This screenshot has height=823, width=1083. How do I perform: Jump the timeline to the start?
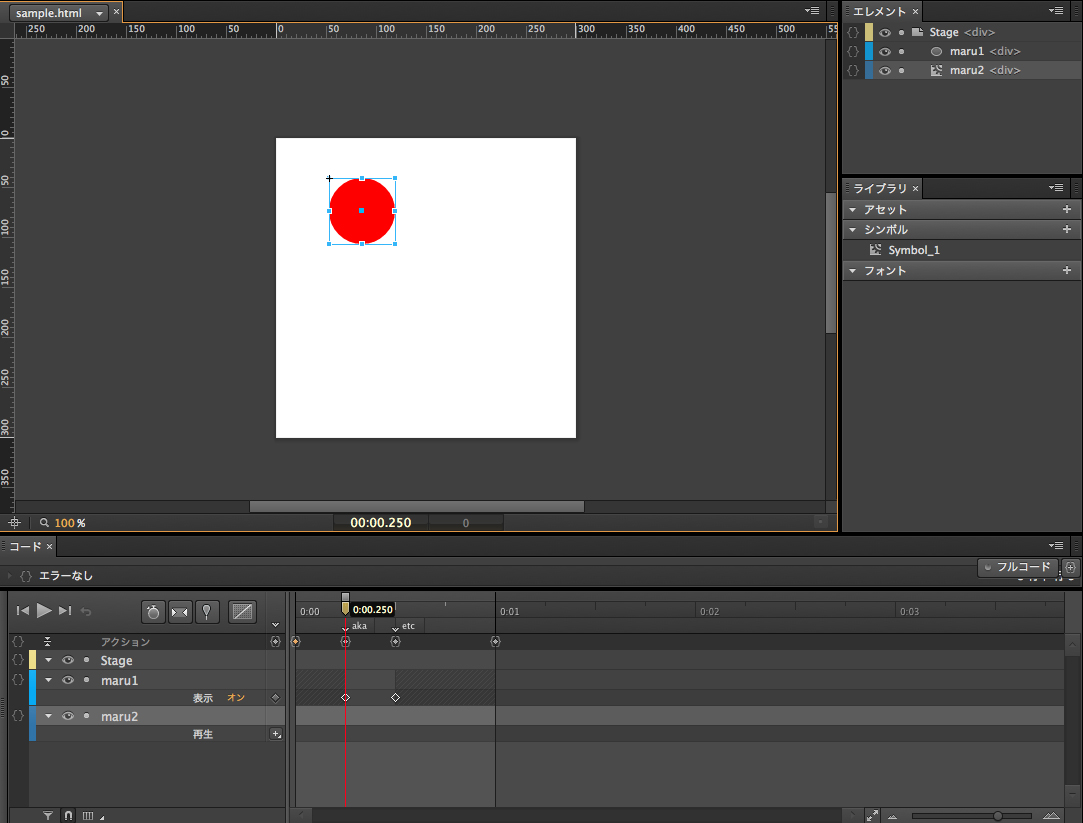click(23, 610)
